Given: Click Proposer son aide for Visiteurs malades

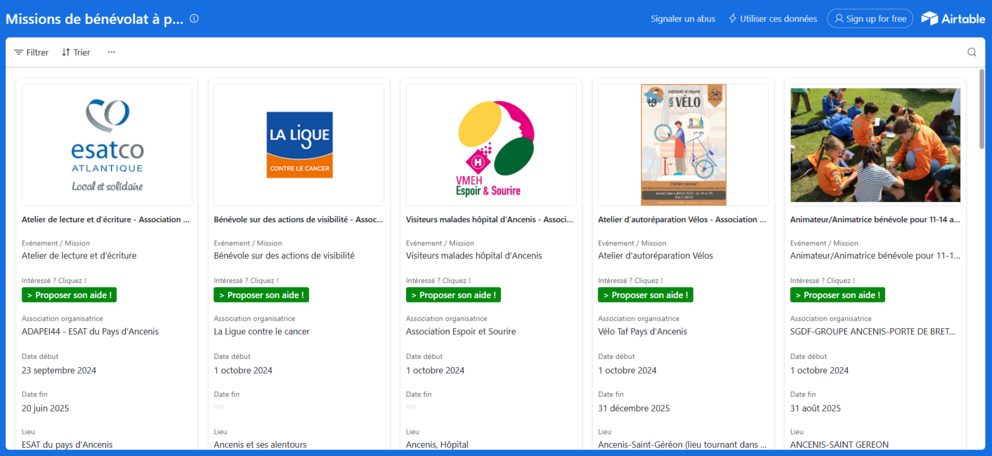Looking at the screenshot, I should pyautogui.click(x=454, y=295).
